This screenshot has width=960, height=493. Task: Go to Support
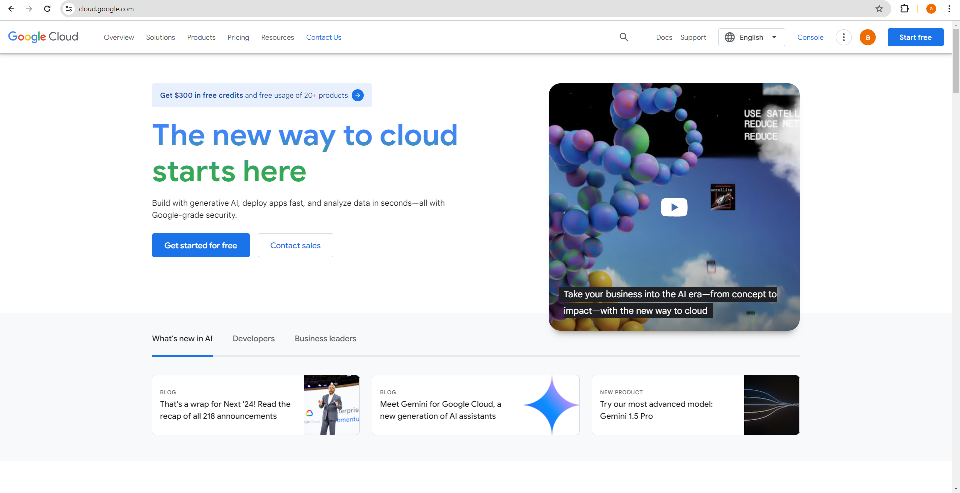point(693,37)
